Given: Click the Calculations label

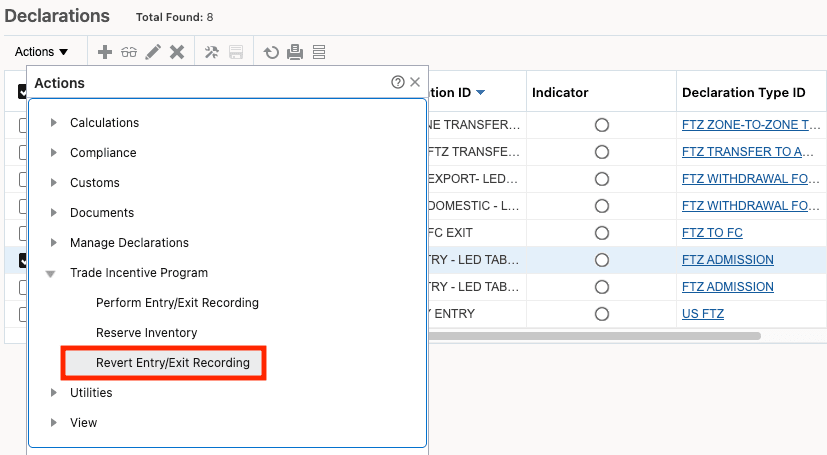Looking at the screenshot, I should point(104,123).
